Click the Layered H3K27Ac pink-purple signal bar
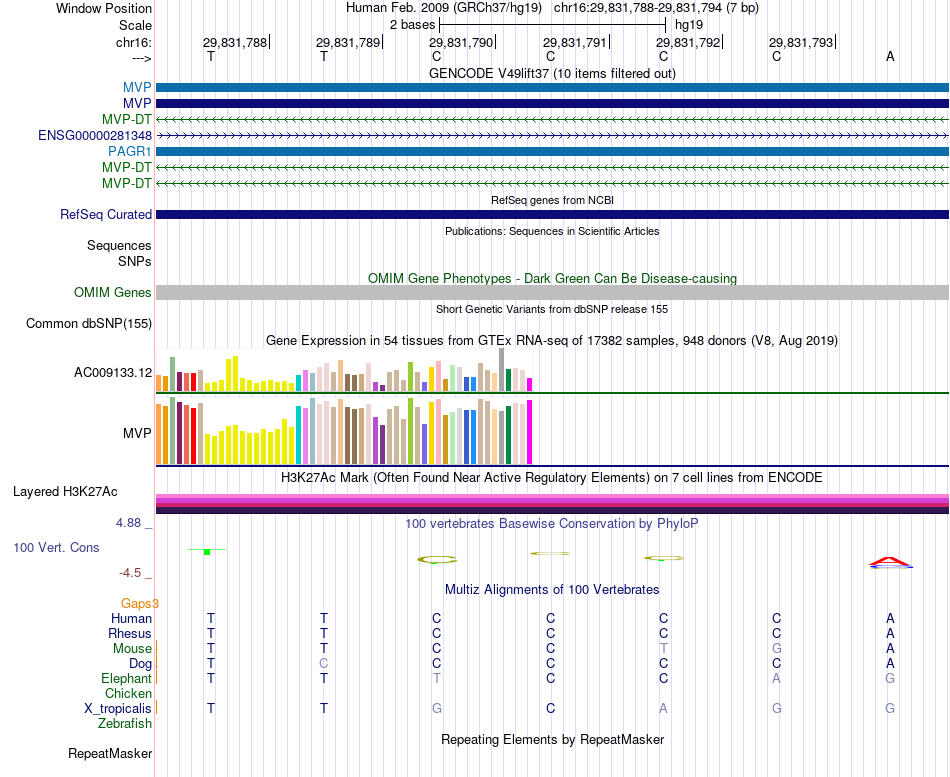The height and width of the screenshot is (777, 950). coord(552,504)
